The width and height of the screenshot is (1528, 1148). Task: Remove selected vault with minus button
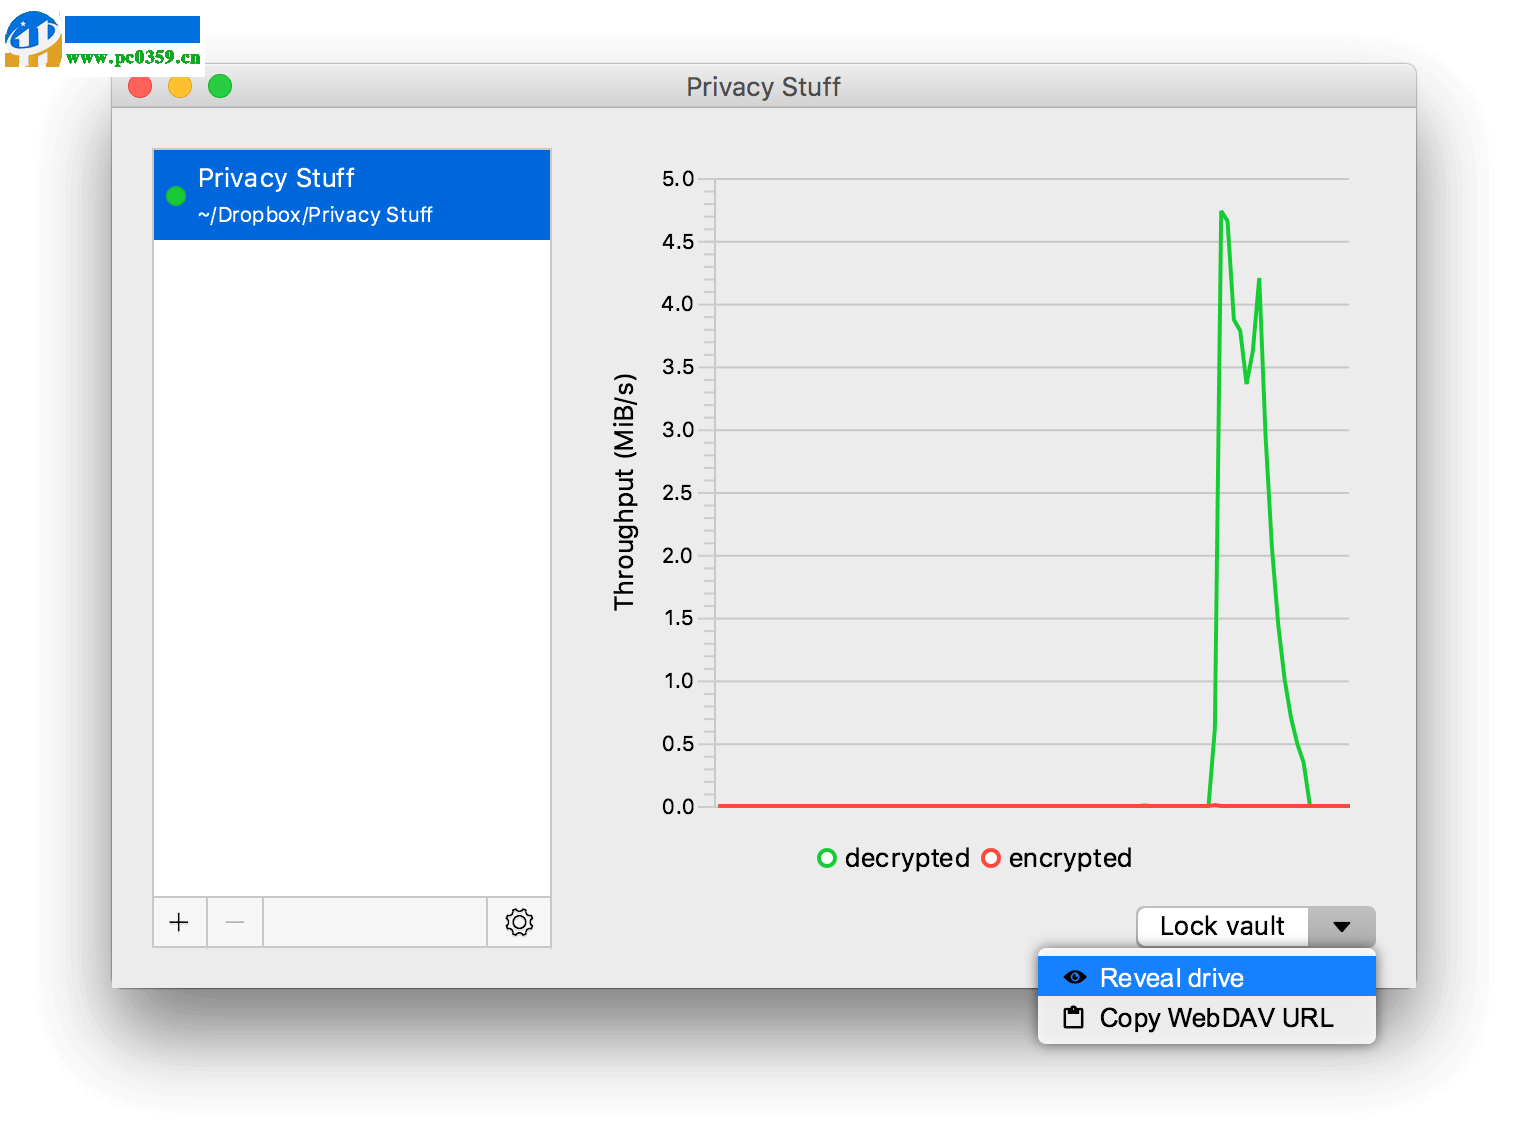(x=235, y=922)
